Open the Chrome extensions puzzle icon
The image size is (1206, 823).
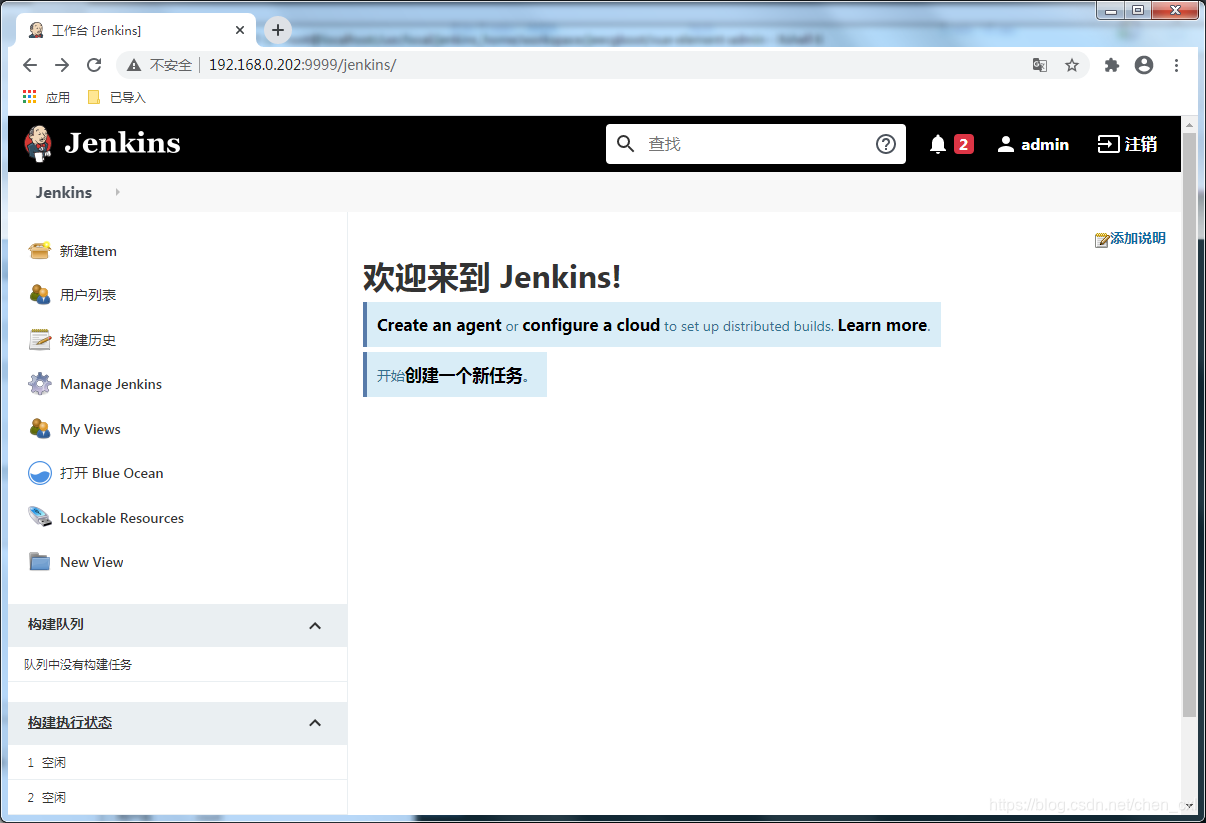click(x=1112, y=65)
